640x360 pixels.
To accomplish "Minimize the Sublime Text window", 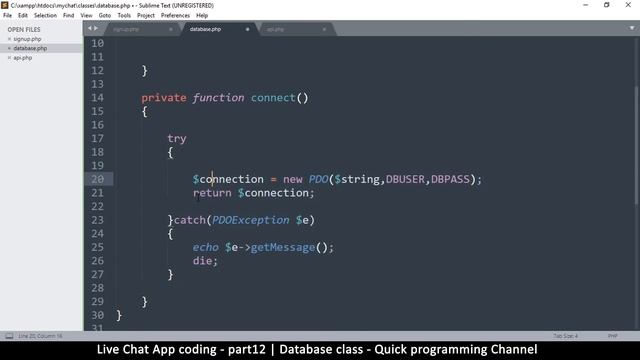I will [x=585, y=5].
